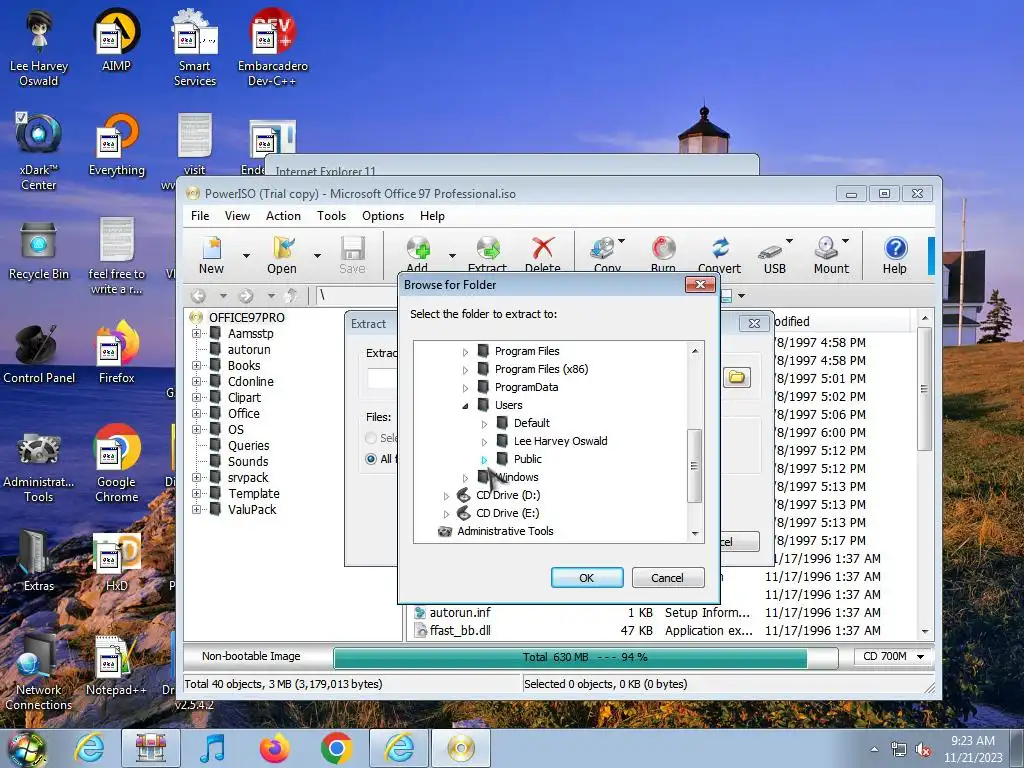Click the Forward navigation arrow icon
Viewport: 1024px width, 768px height.
[246, 296]
